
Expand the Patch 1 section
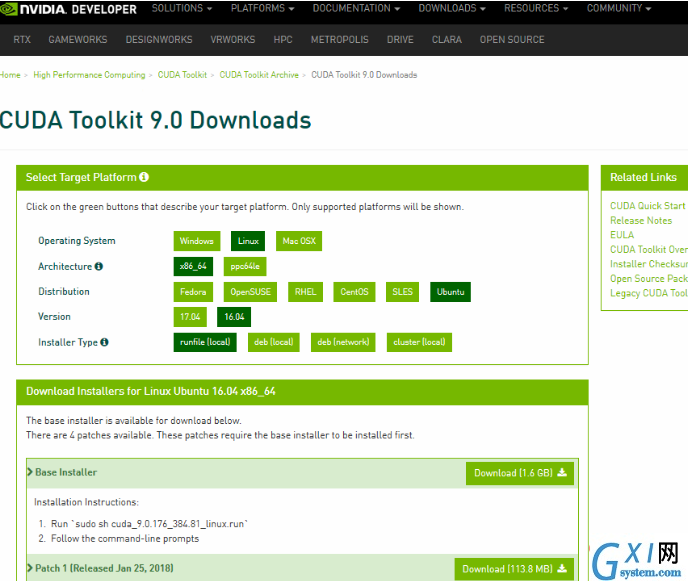point(100,568)
